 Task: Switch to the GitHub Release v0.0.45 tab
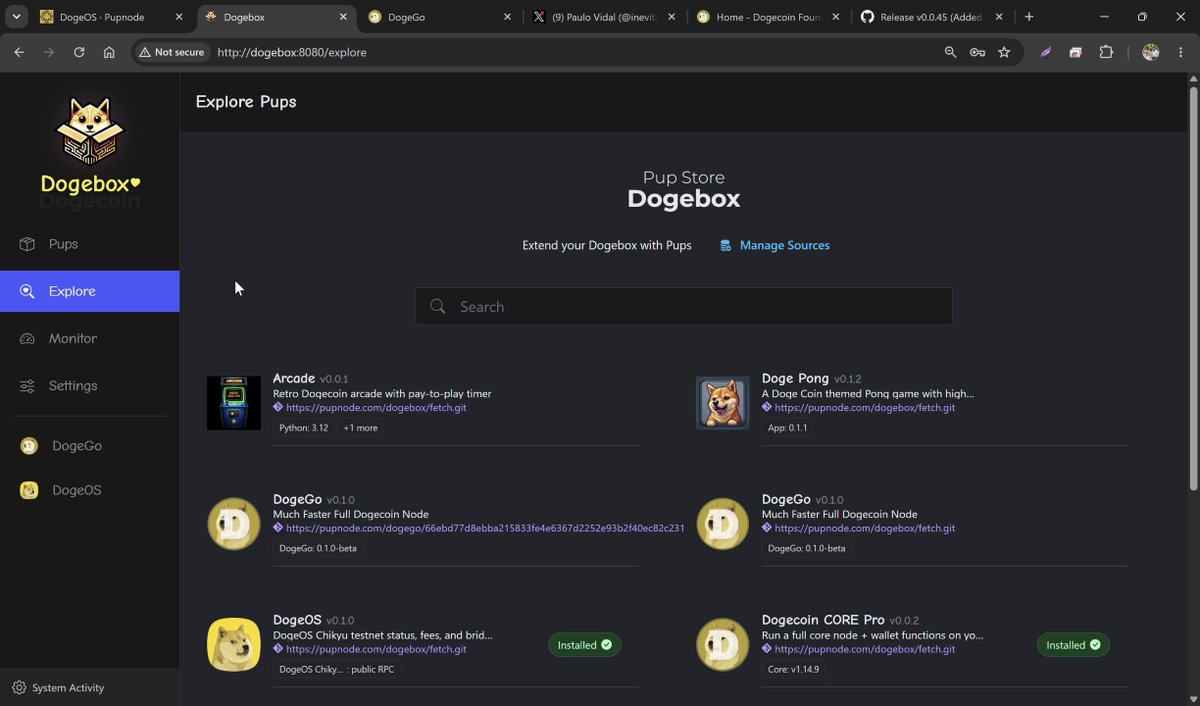pyautogui.click(x=932, y=17)
